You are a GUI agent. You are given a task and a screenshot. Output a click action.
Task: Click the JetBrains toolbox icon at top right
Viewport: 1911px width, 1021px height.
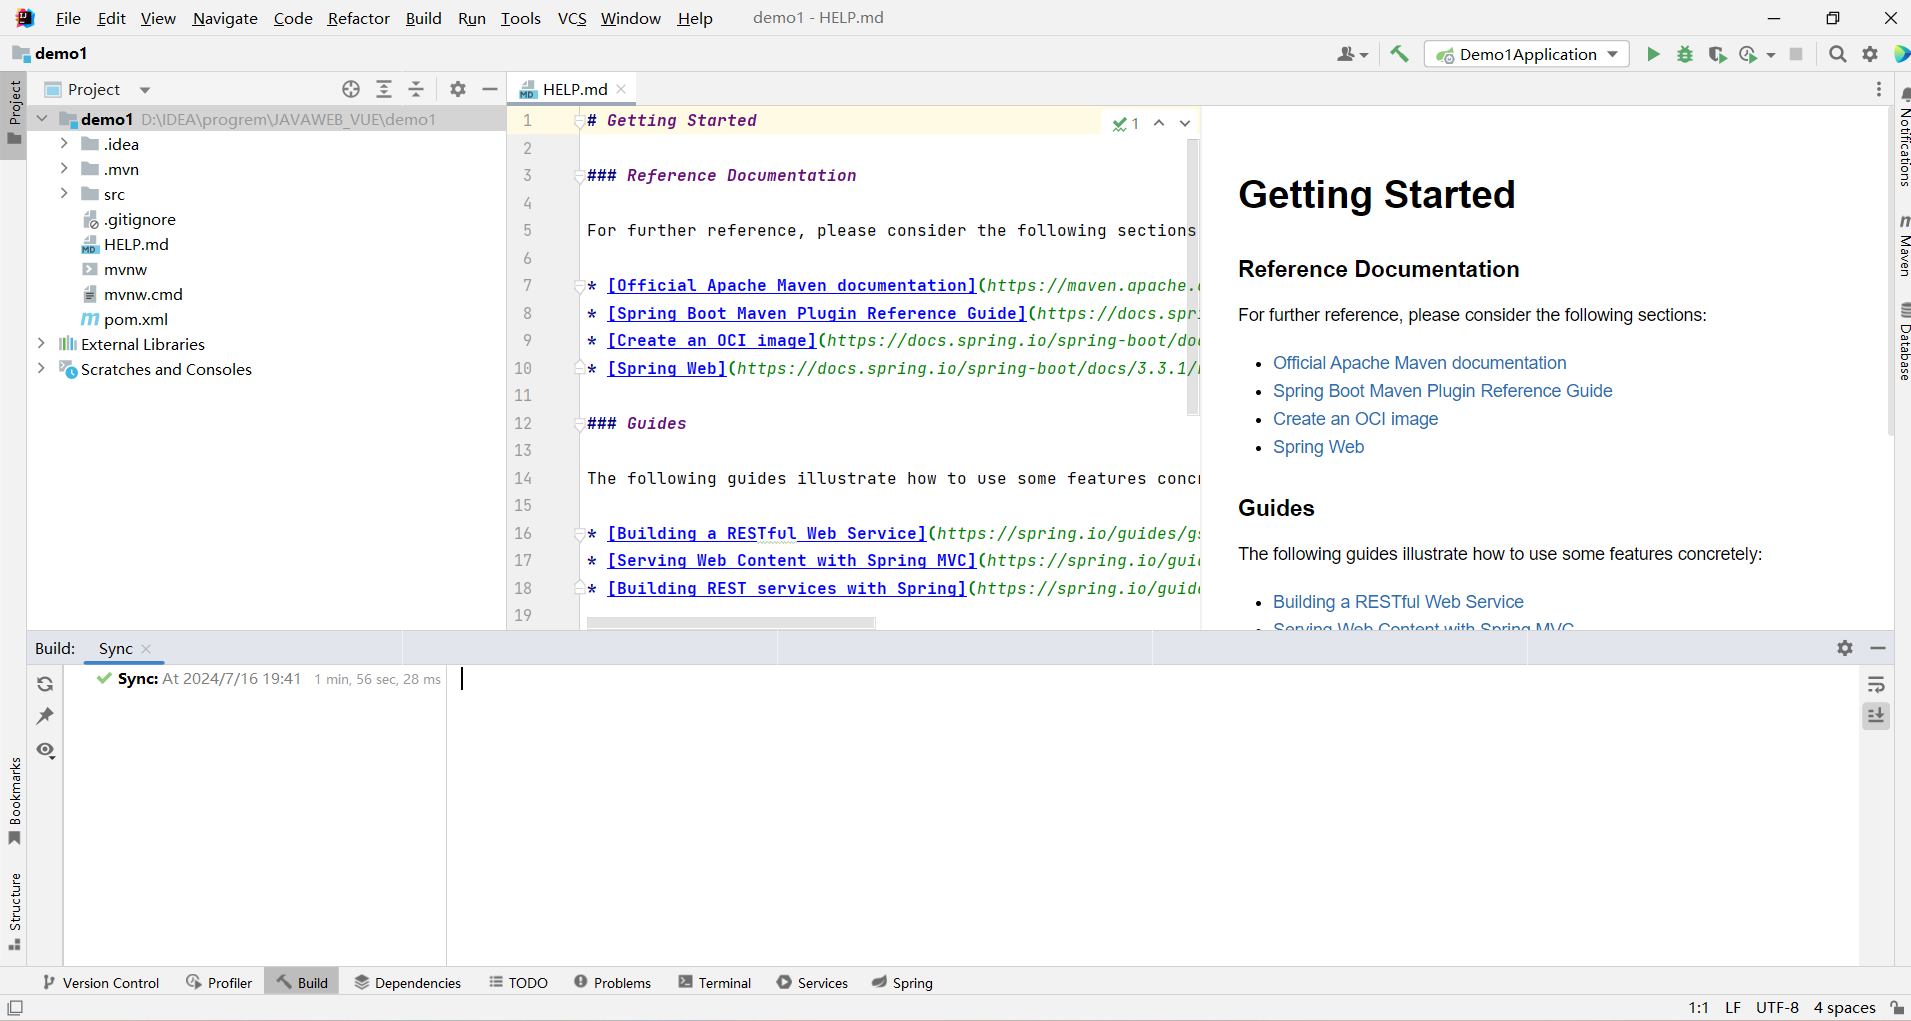tap(1902, 54)
